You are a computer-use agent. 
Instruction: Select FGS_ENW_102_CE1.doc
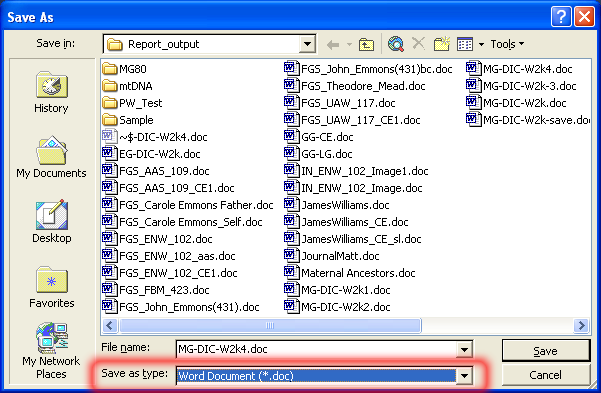[170, 273]
